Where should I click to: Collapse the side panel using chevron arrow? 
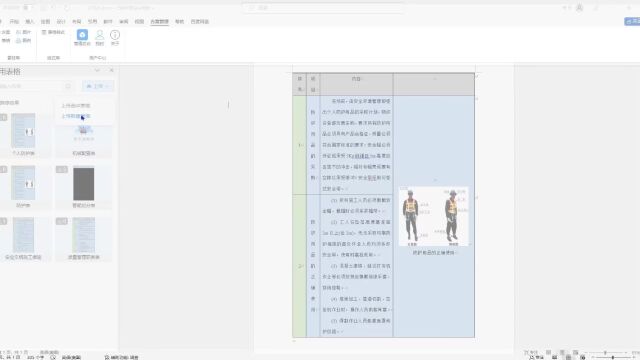97,70
